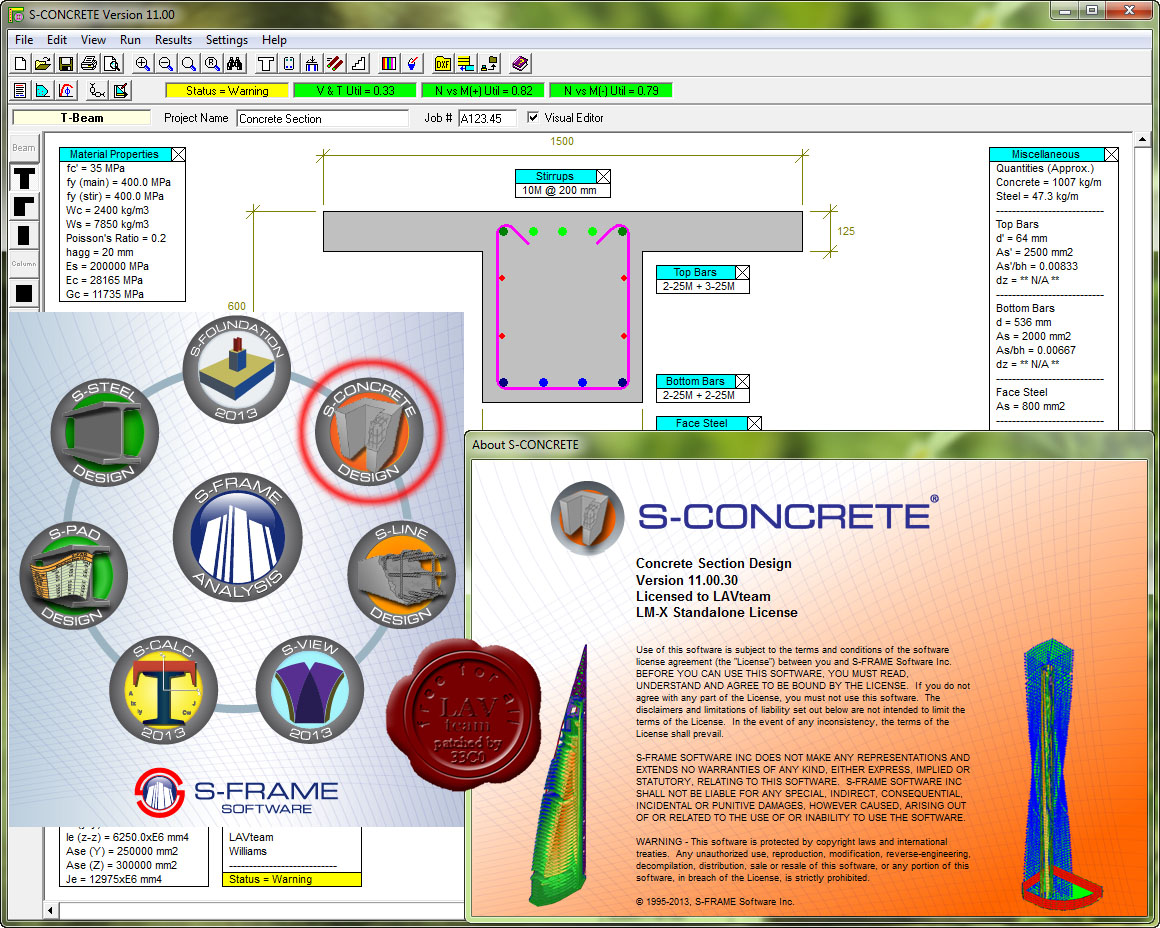1160x928 pixels.
Task: Open the text report icon
Action: coord(20,90)
